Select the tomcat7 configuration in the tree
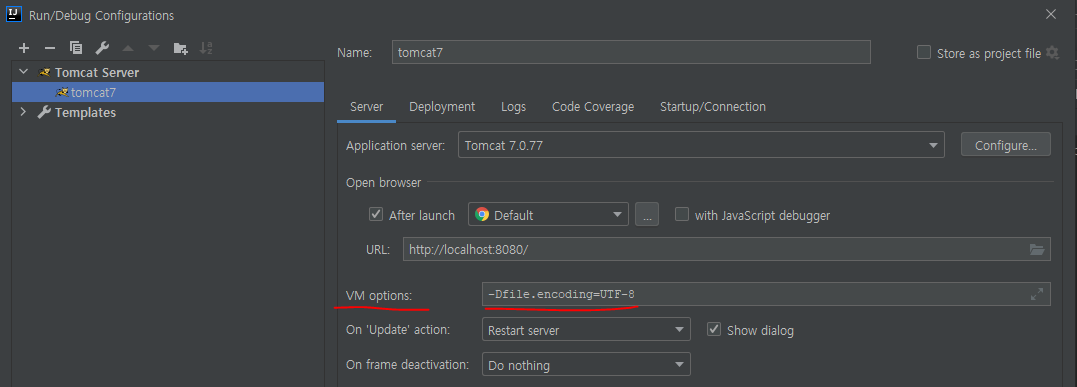1077x387 pixels. tap(168, 92)
